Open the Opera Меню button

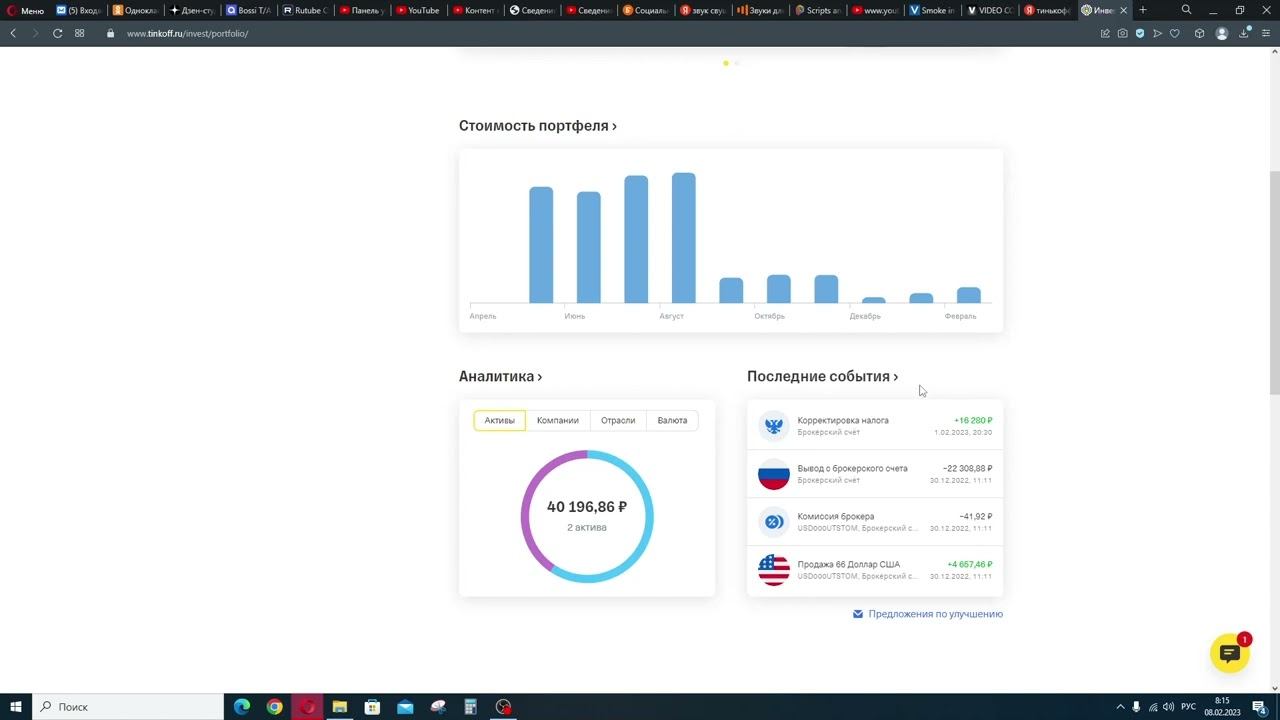click(27, 10)
